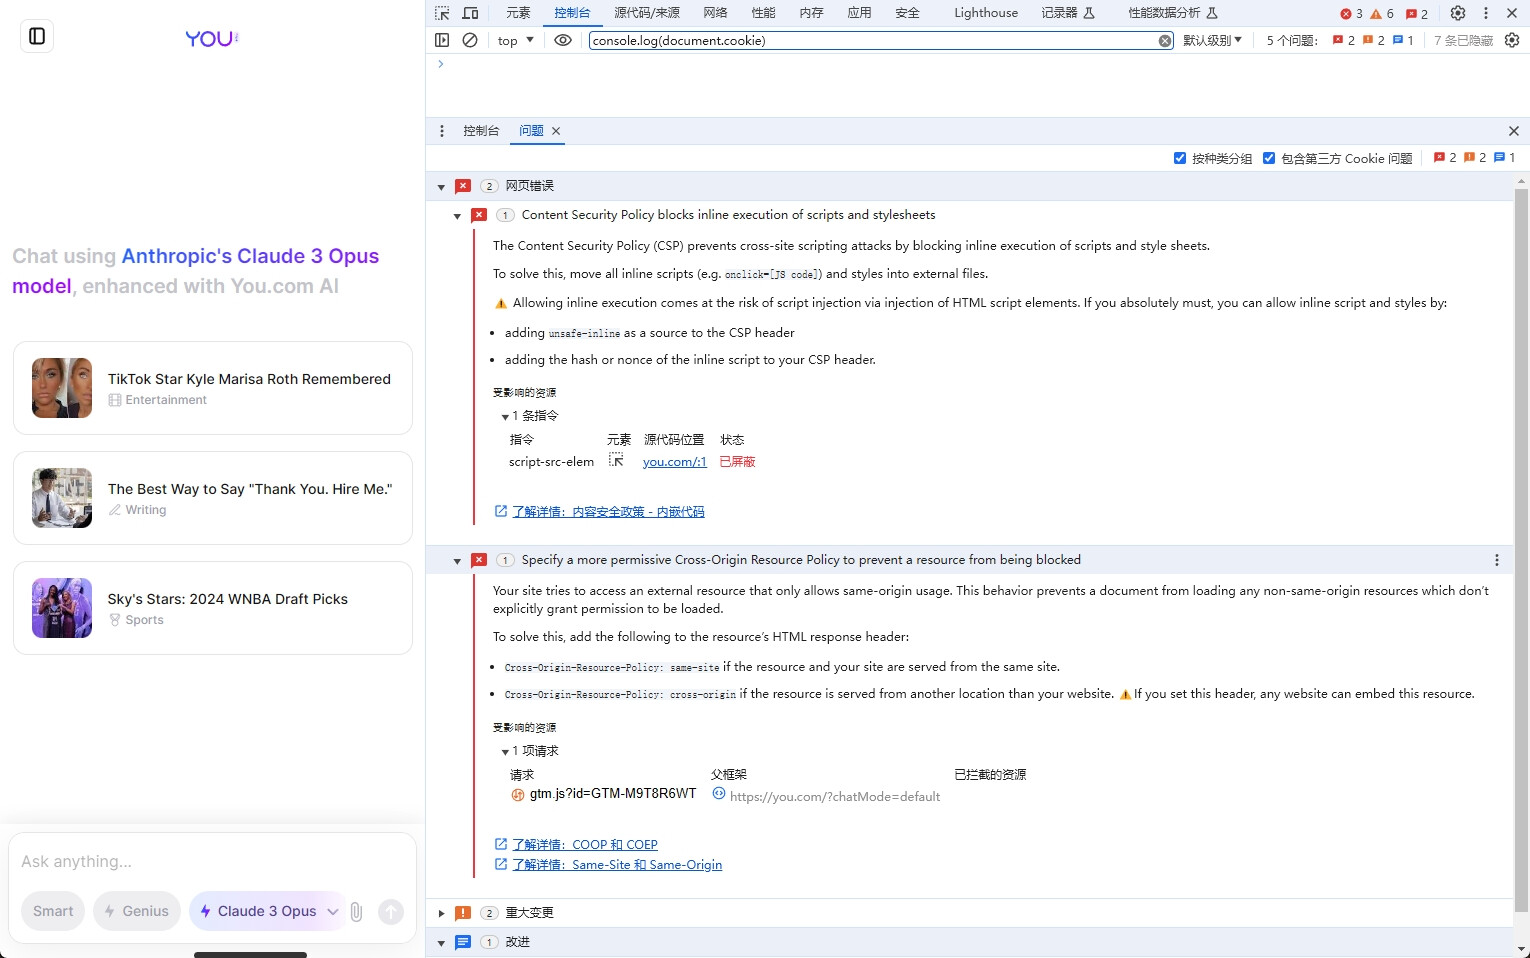Clear the console filter text
Screen dimensions: 1530x958
1165,41
